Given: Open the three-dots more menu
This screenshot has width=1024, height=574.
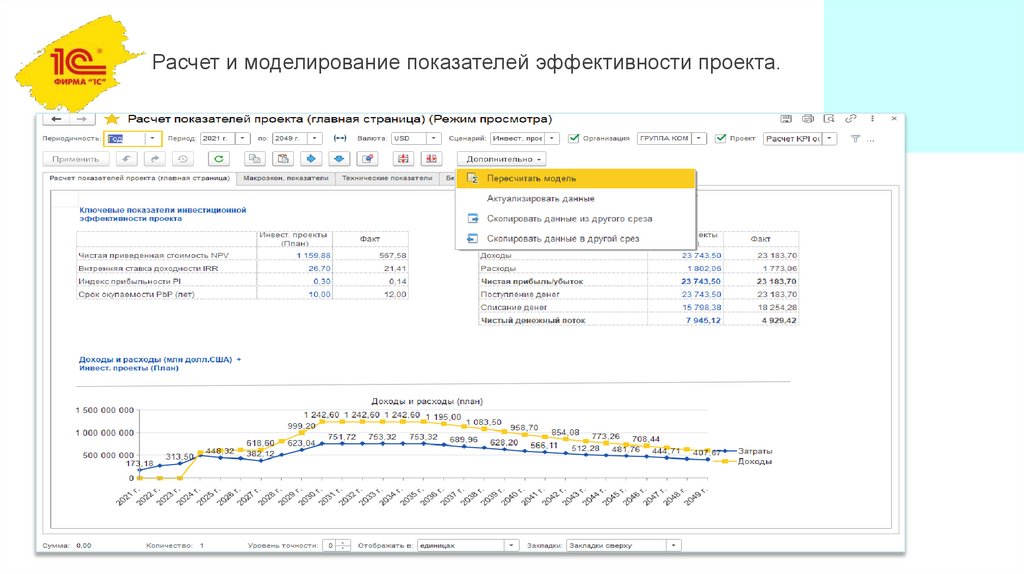Looking at the screenshot, I should coord(872,119).
